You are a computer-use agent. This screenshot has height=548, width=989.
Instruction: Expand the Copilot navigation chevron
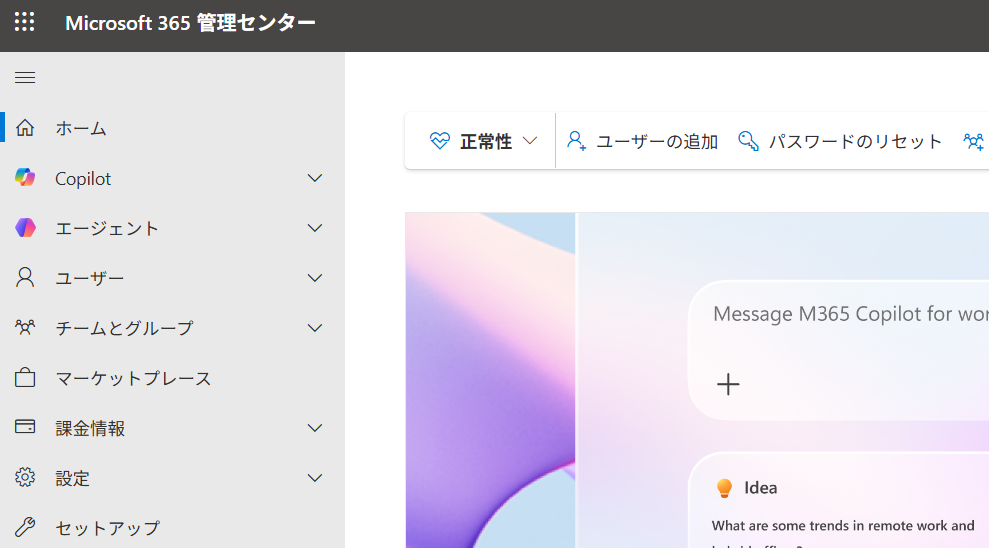[315, 178]
